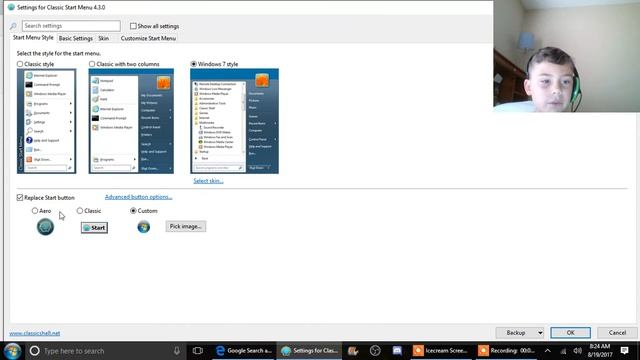
Task: Select the Classic style radio button
Action: (x=20, y=64)
